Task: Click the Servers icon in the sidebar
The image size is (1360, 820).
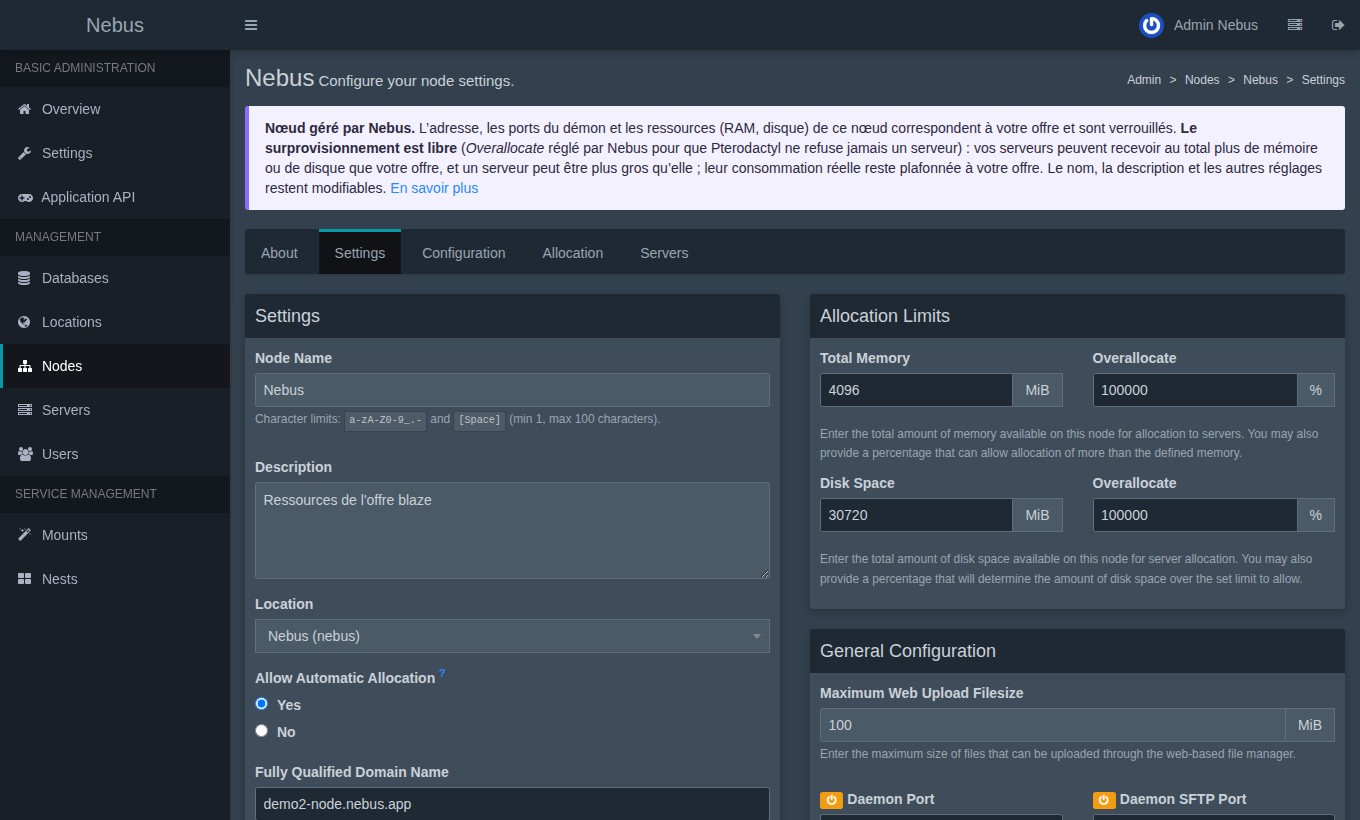Action: coord(25,410)
